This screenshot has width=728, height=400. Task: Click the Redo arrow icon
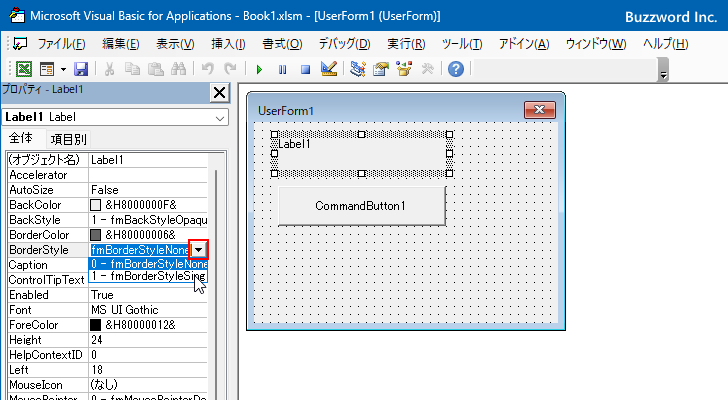point(230,69)
